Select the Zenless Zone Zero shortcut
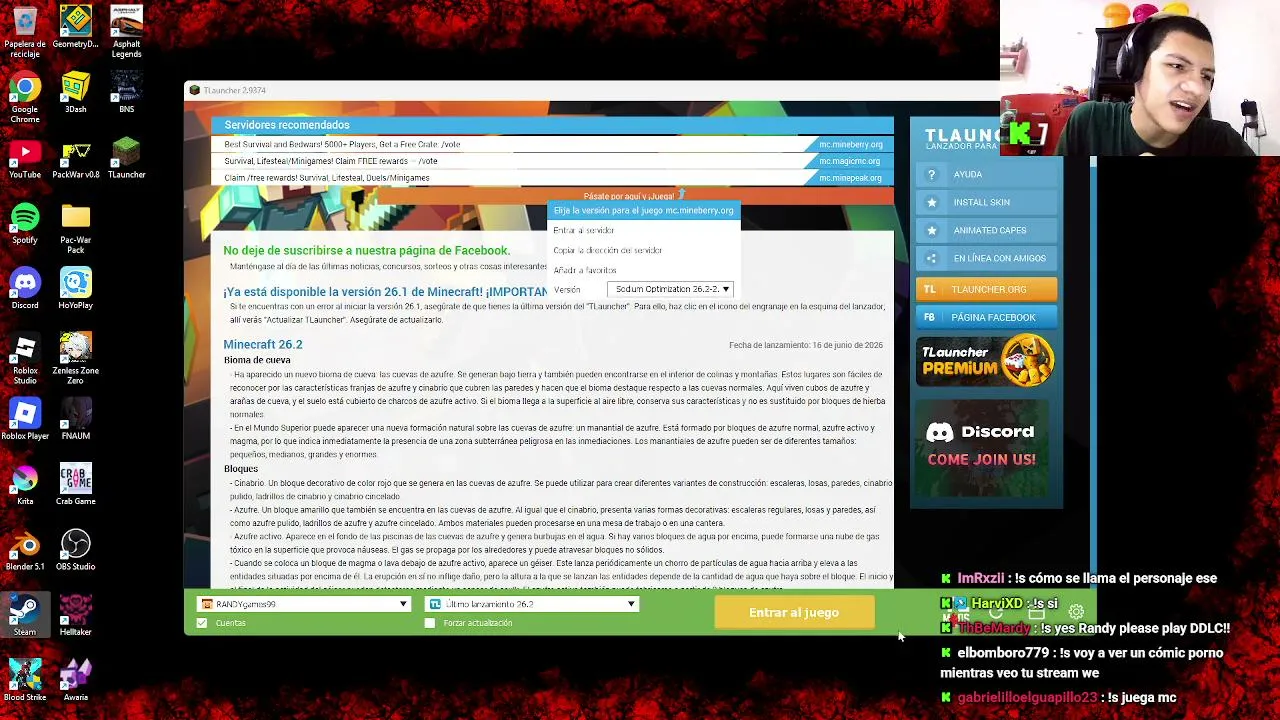The width and height of the screenshot is (1280, 720). (x=76, y=359)
